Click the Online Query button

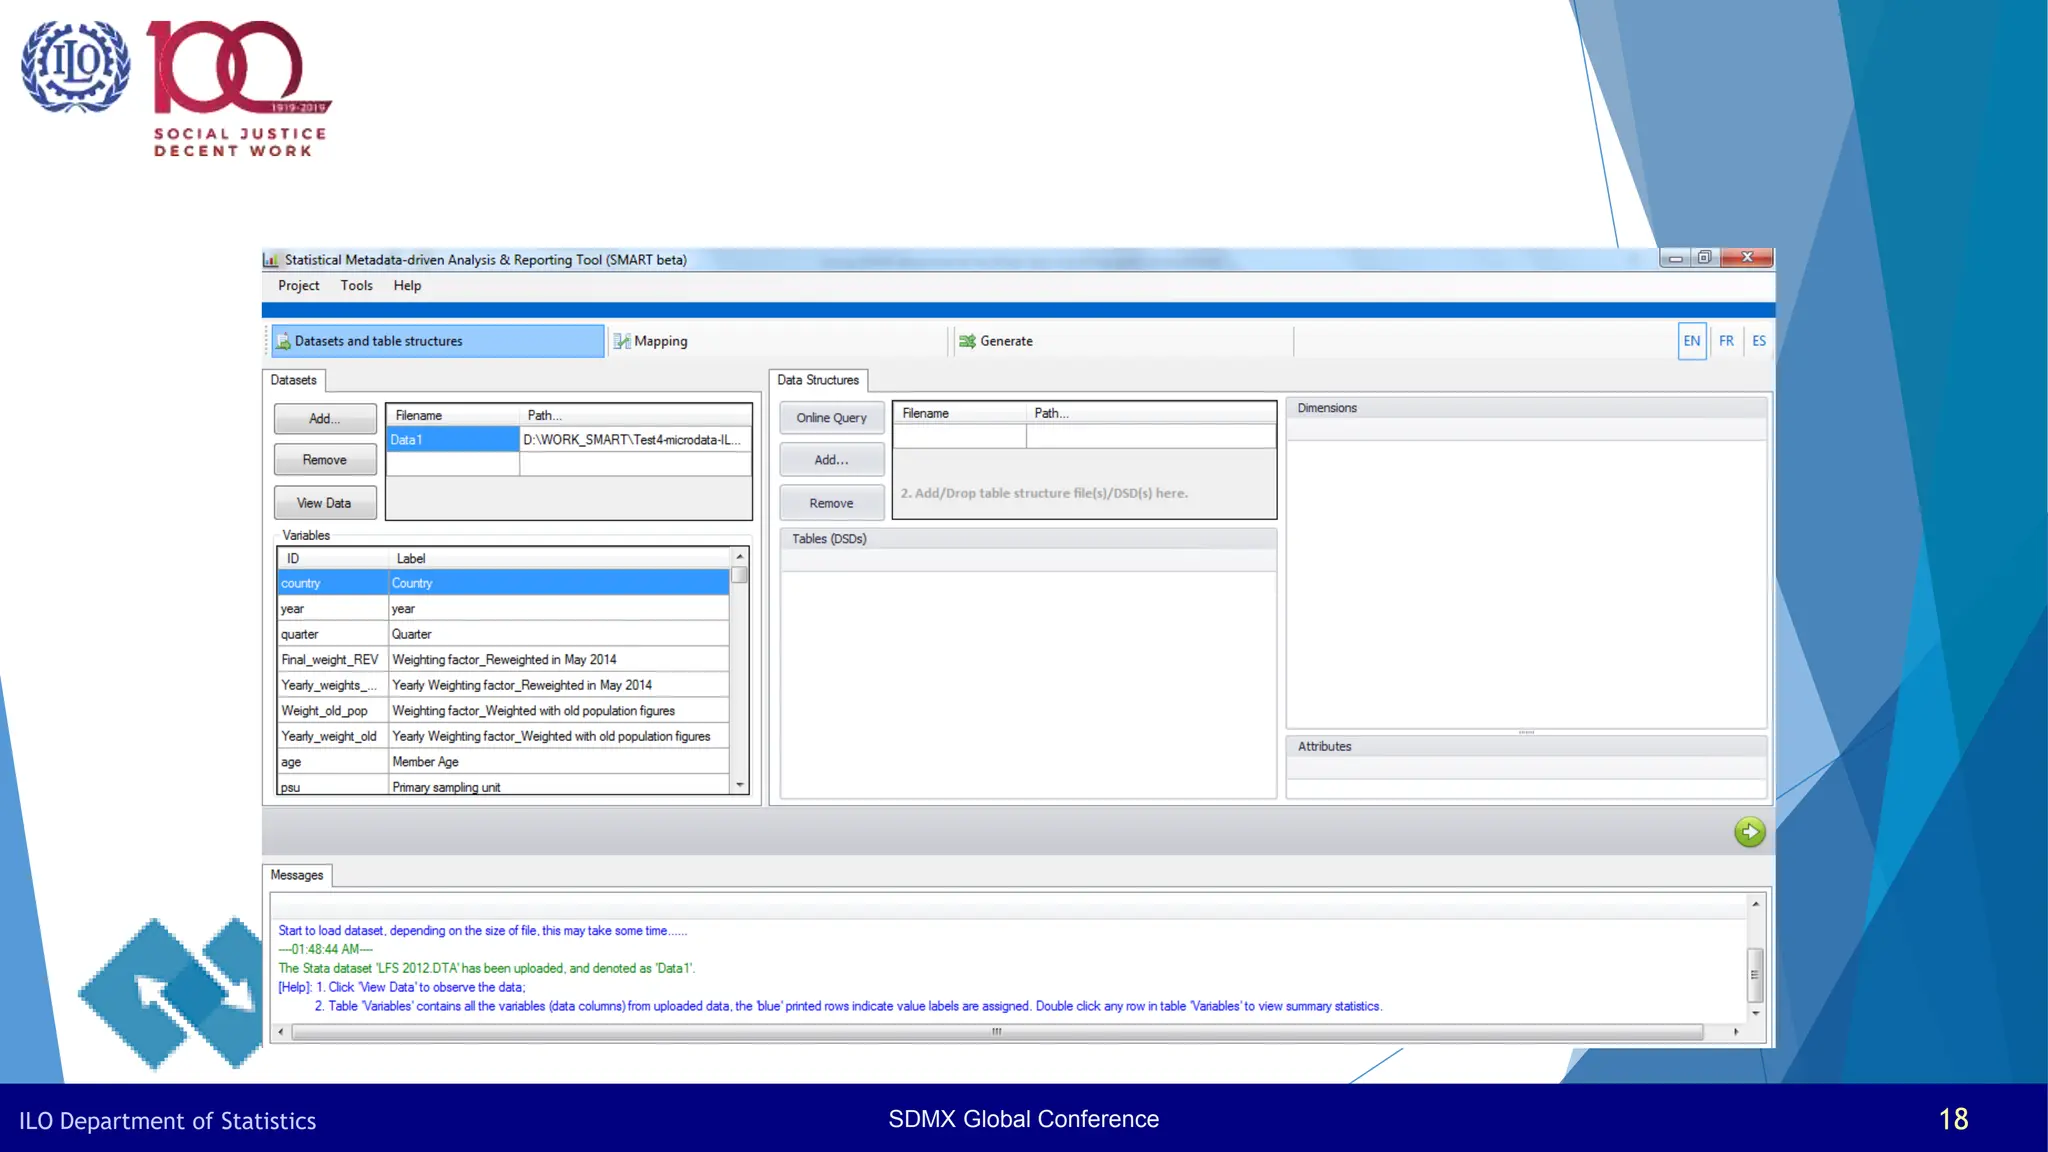[831, 418]
